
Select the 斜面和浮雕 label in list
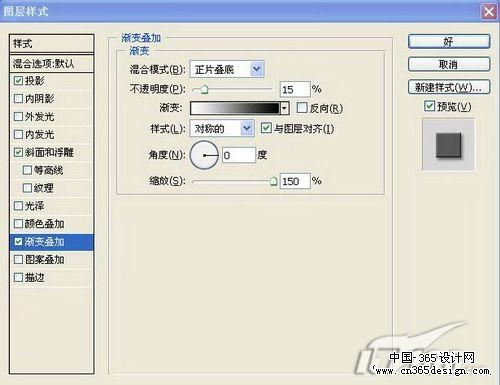49,152
